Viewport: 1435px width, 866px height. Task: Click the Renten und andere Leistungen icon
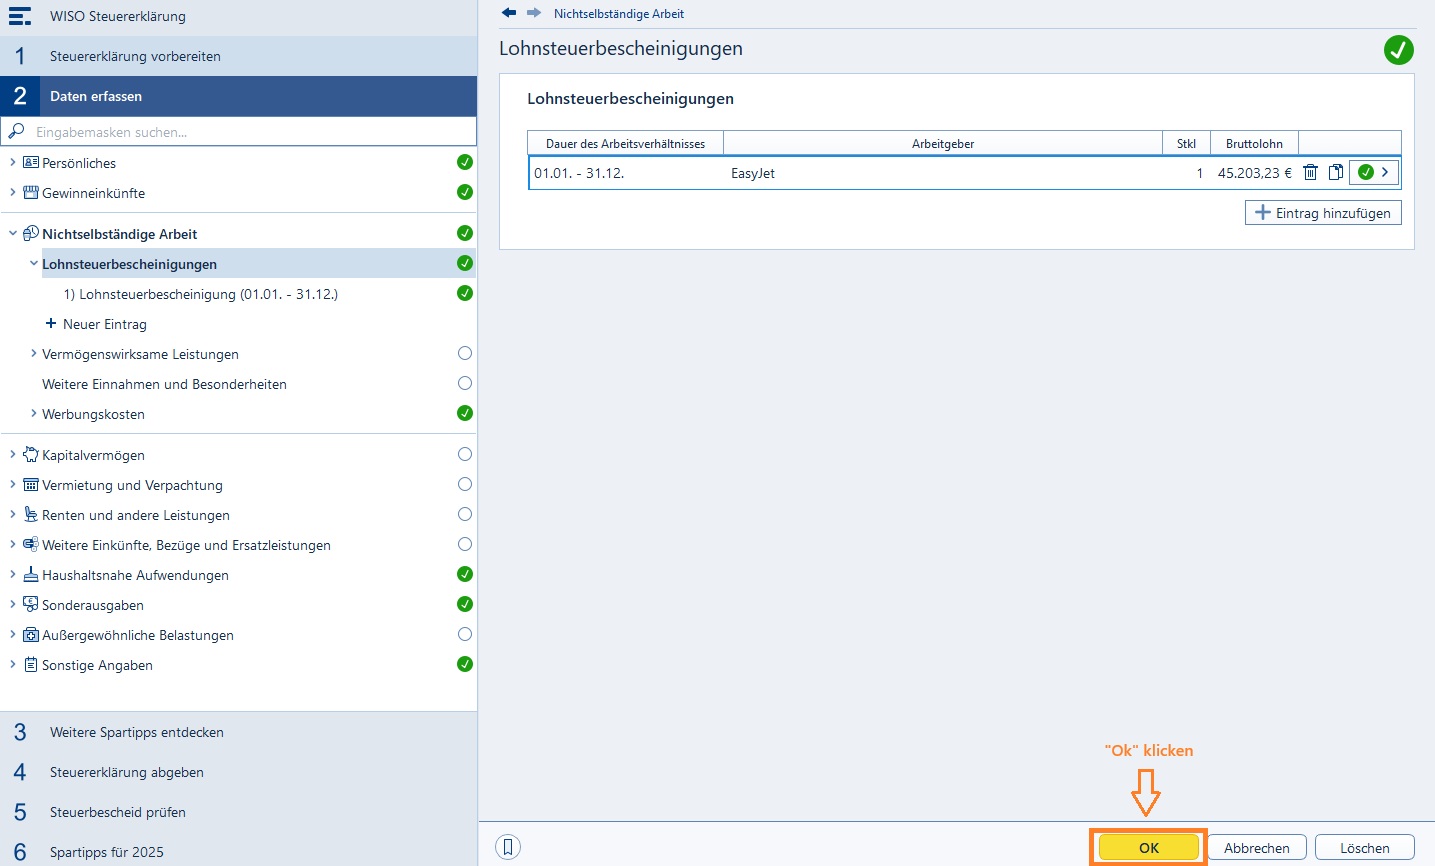pyautogui.click(x=31, y=514)
